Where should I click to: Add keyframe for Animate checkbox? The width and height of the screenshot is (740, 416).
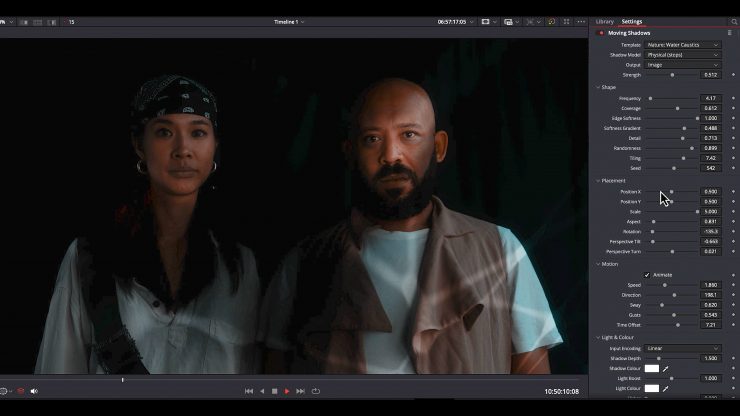point(733,275)
